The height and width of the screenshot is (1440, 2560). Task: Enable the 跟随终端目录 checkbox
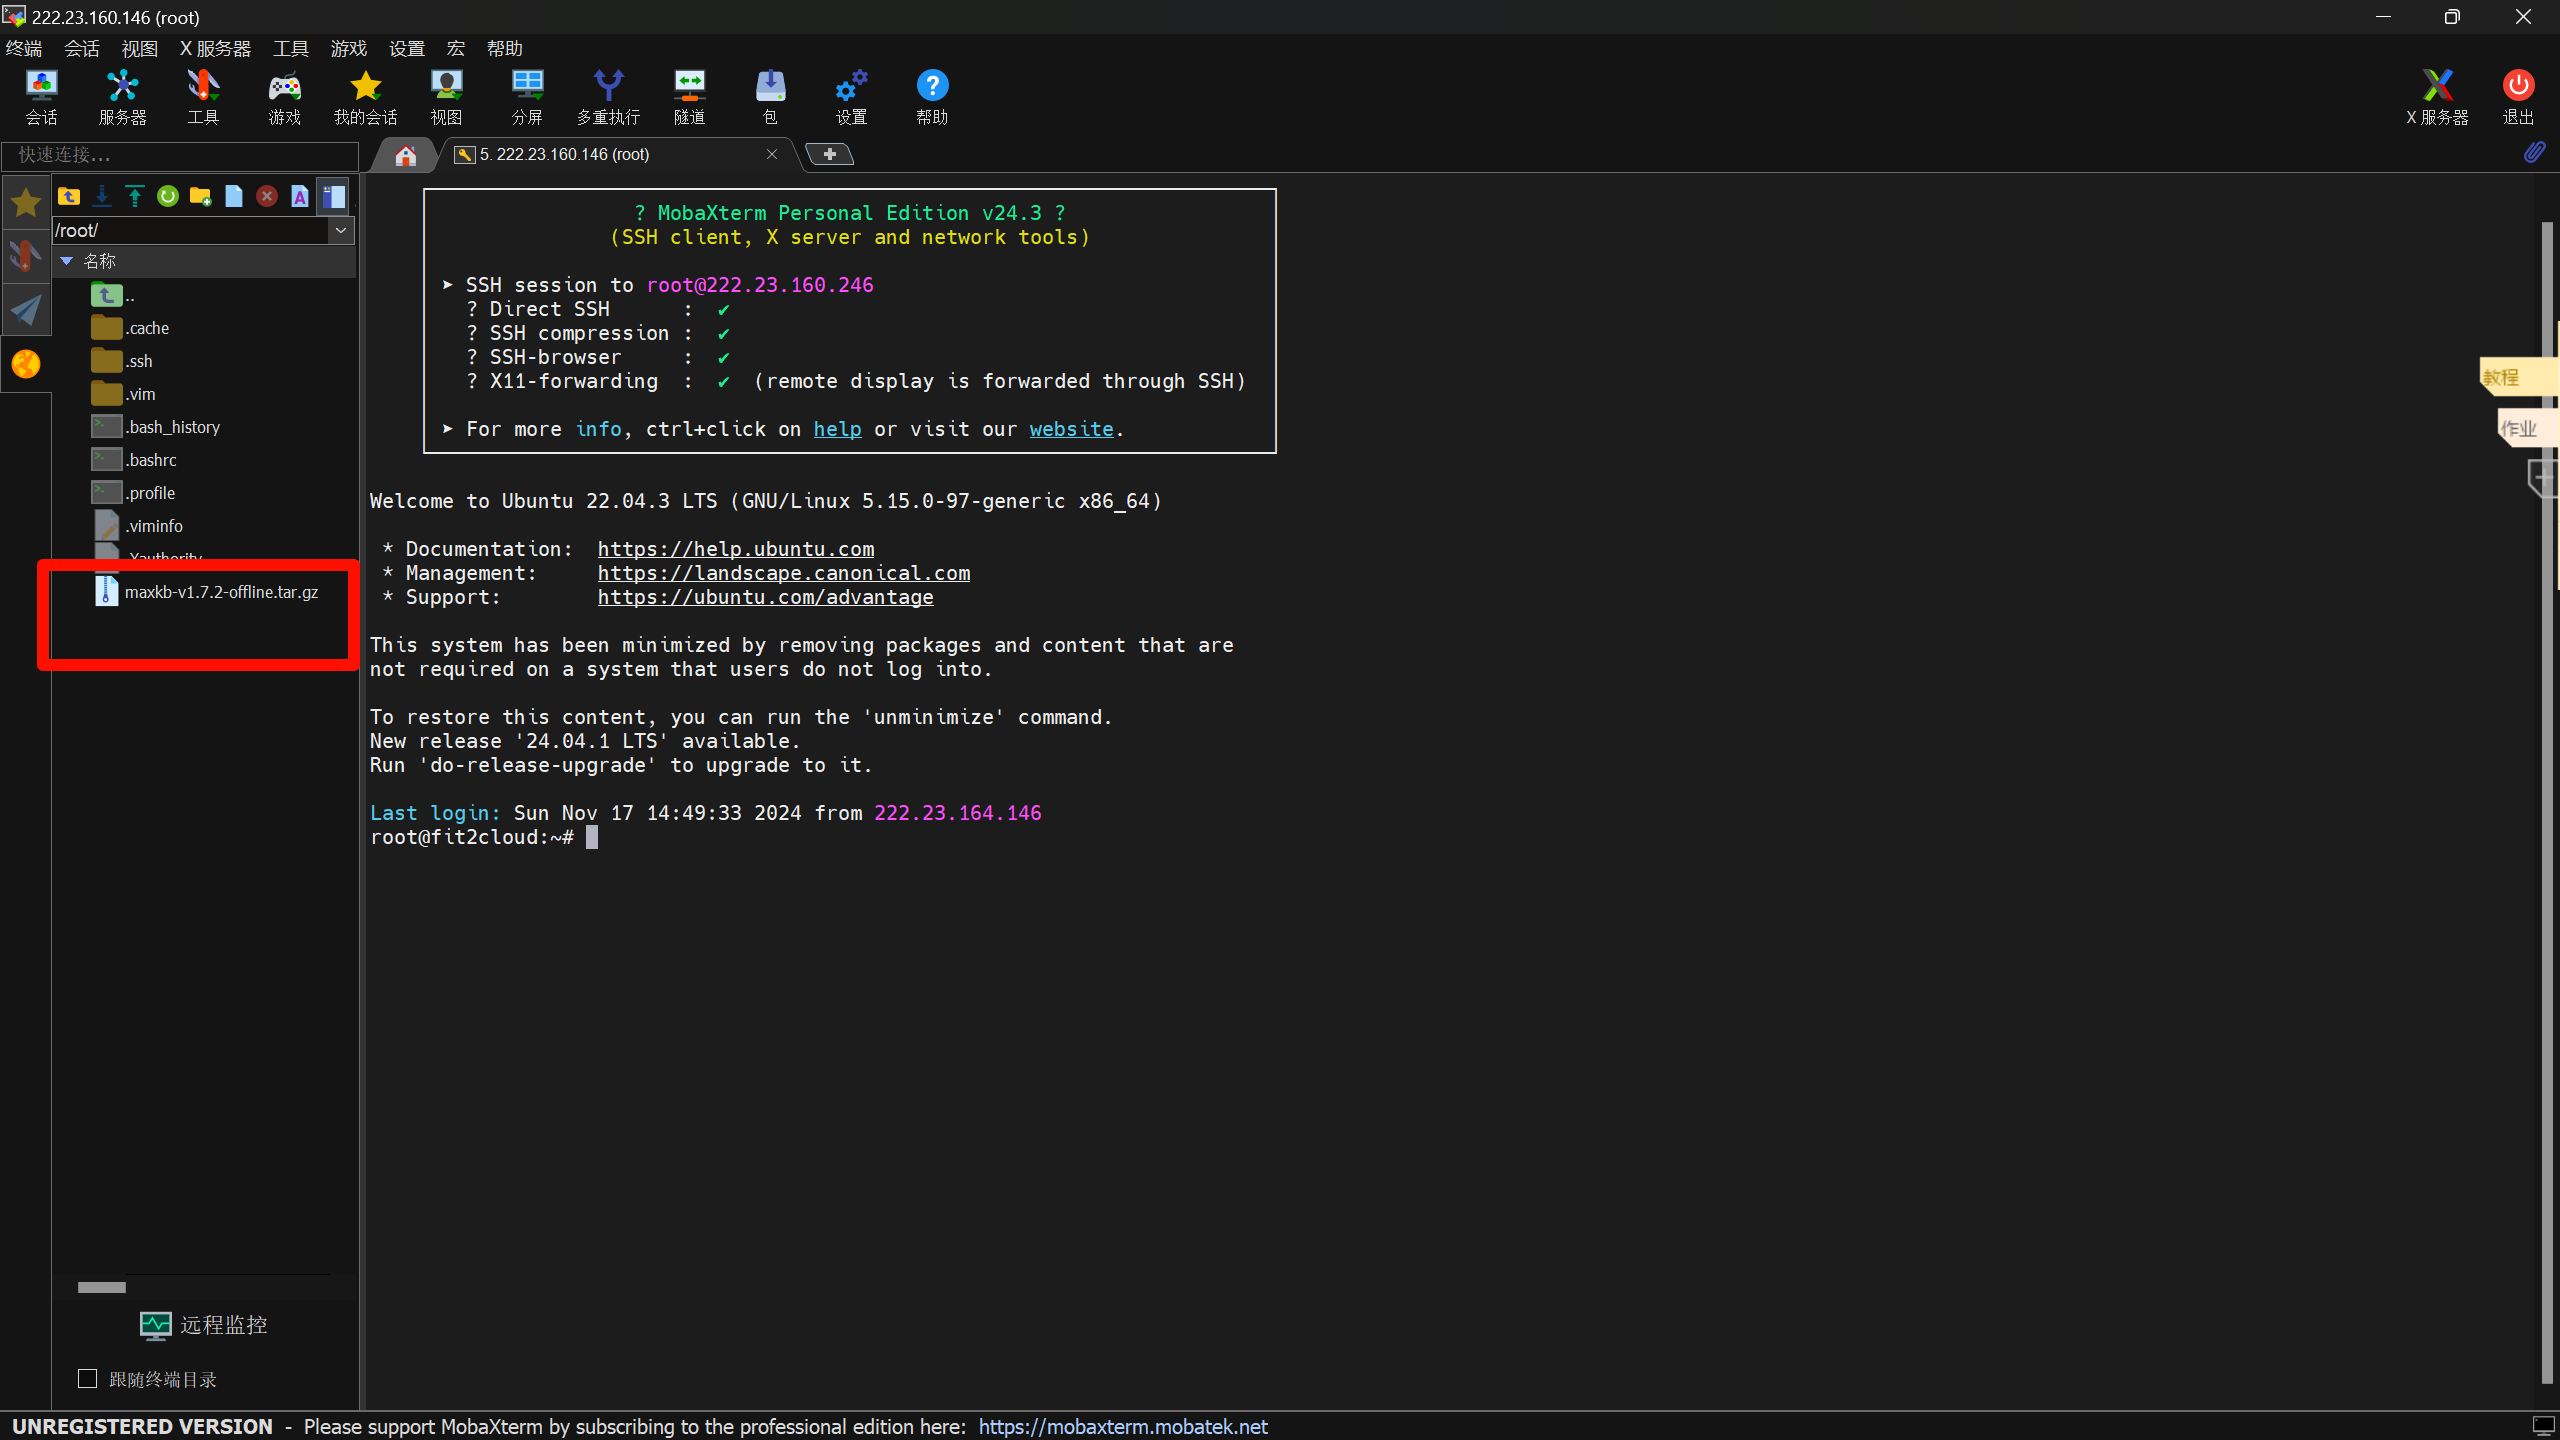pyautogui.click(x=88, y=1379)
